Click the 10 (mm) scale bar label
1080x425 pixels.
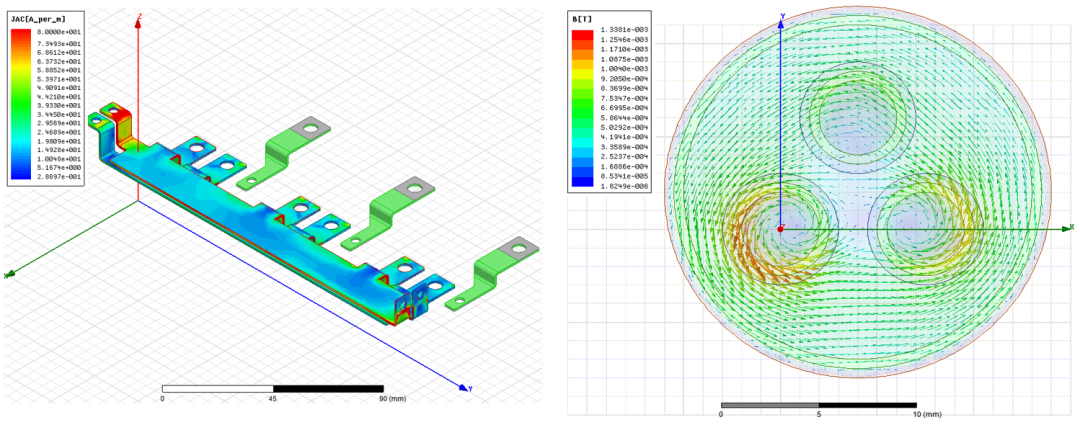926,415
